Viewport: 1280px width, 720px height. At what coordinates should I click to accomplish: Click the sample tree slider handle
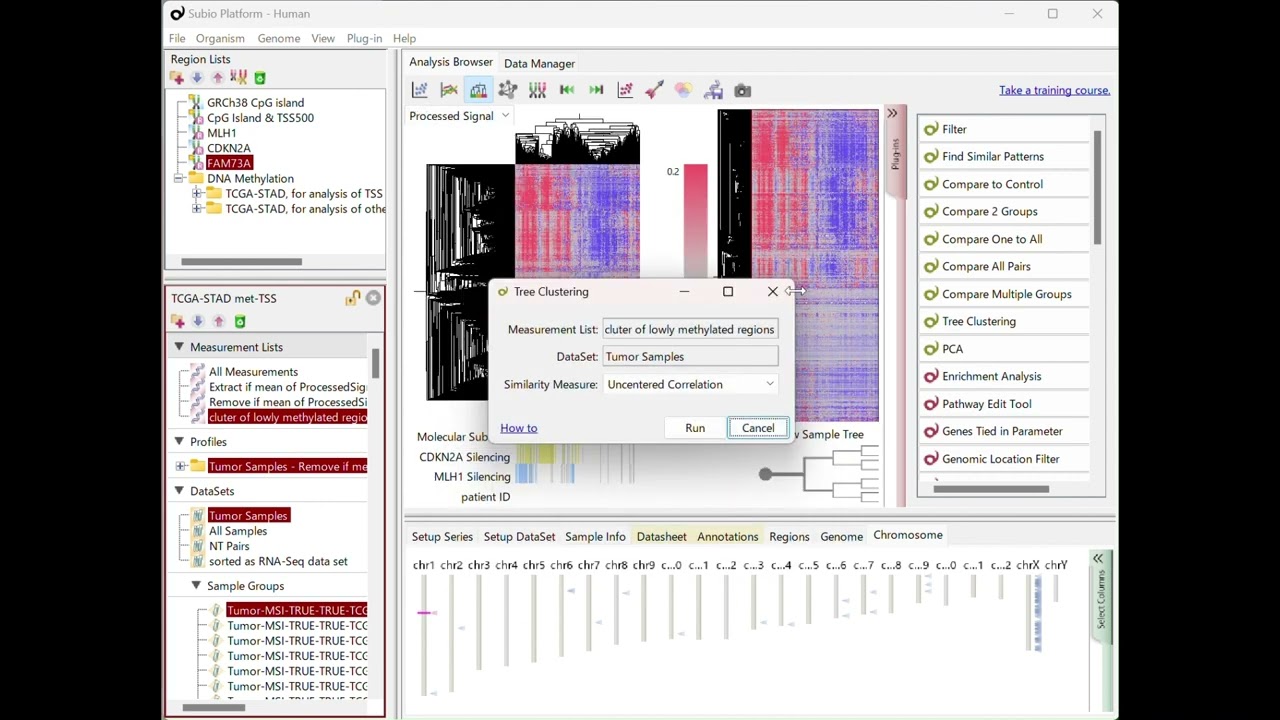(765, 475)
